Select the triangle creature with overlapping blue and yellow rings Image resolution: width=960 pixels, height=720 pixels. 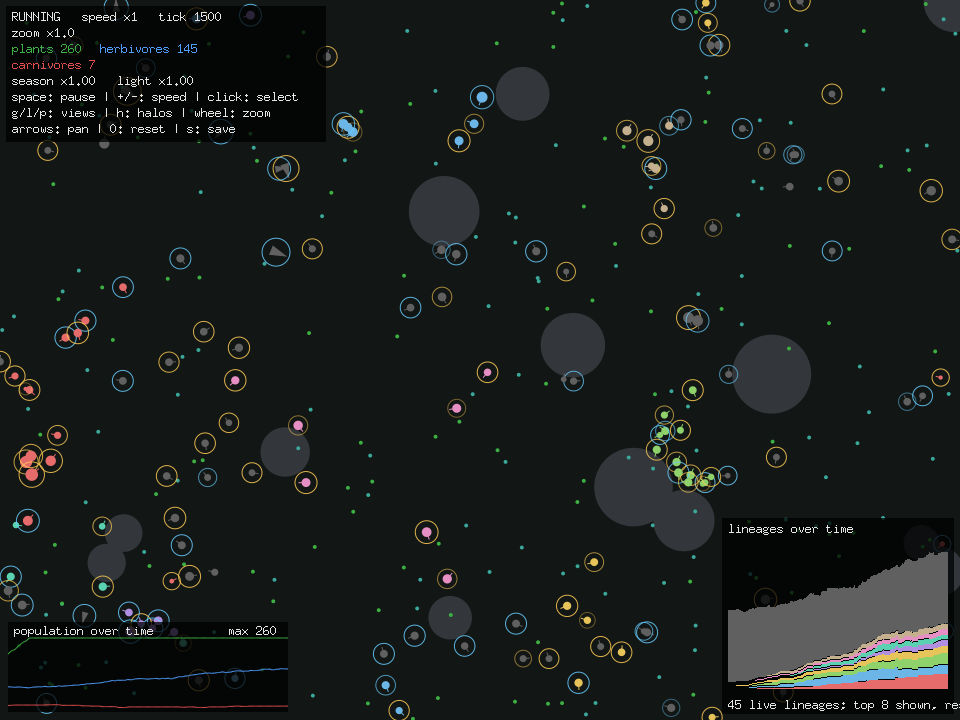click(283, 168)
